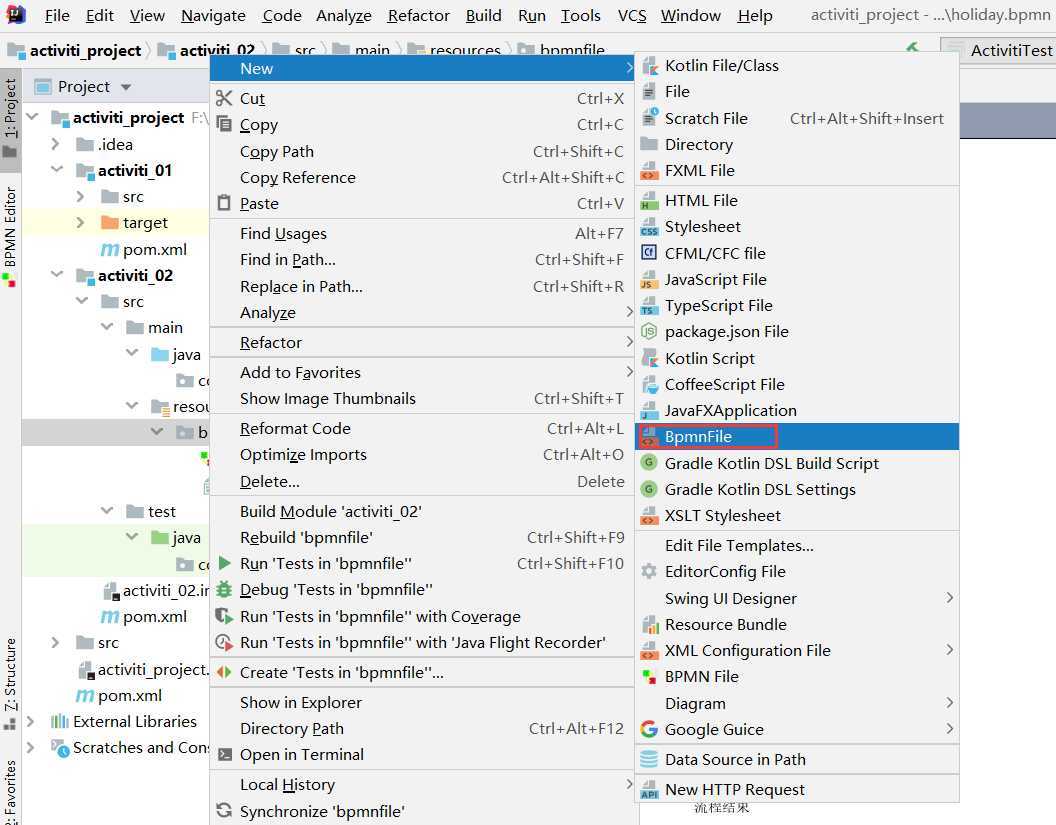
Task: Click the CoffeeScript File icon
Action: (x=649, y=385)
